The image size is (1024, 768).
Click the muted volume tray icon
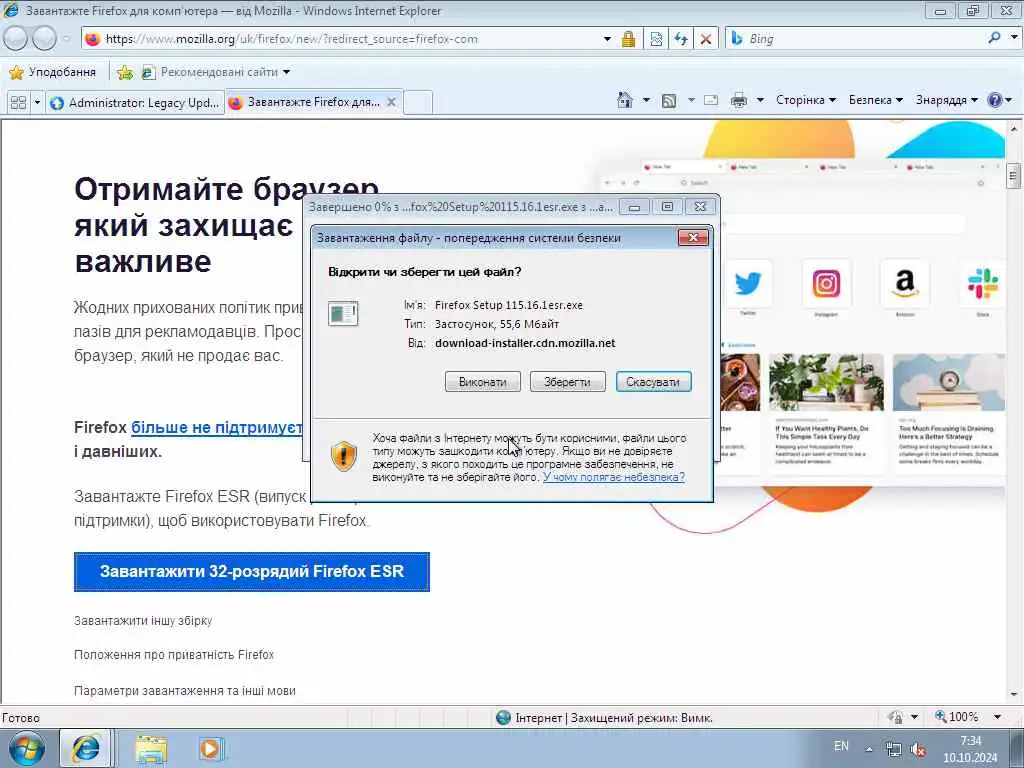click(918, 750)
